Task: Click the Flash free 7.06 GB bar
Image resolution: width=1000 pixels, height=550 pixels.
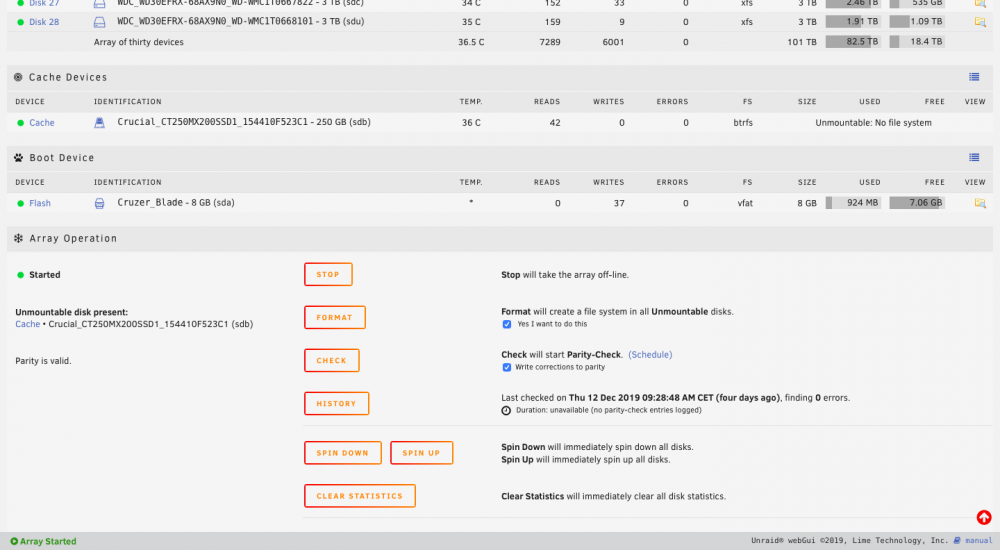Action: [916, 203]
